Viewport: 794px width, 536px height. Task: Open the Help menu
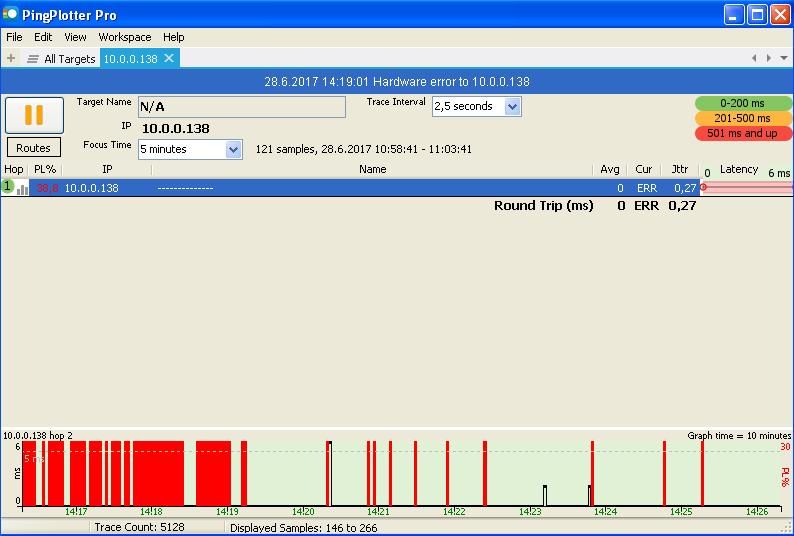(174, 37)
